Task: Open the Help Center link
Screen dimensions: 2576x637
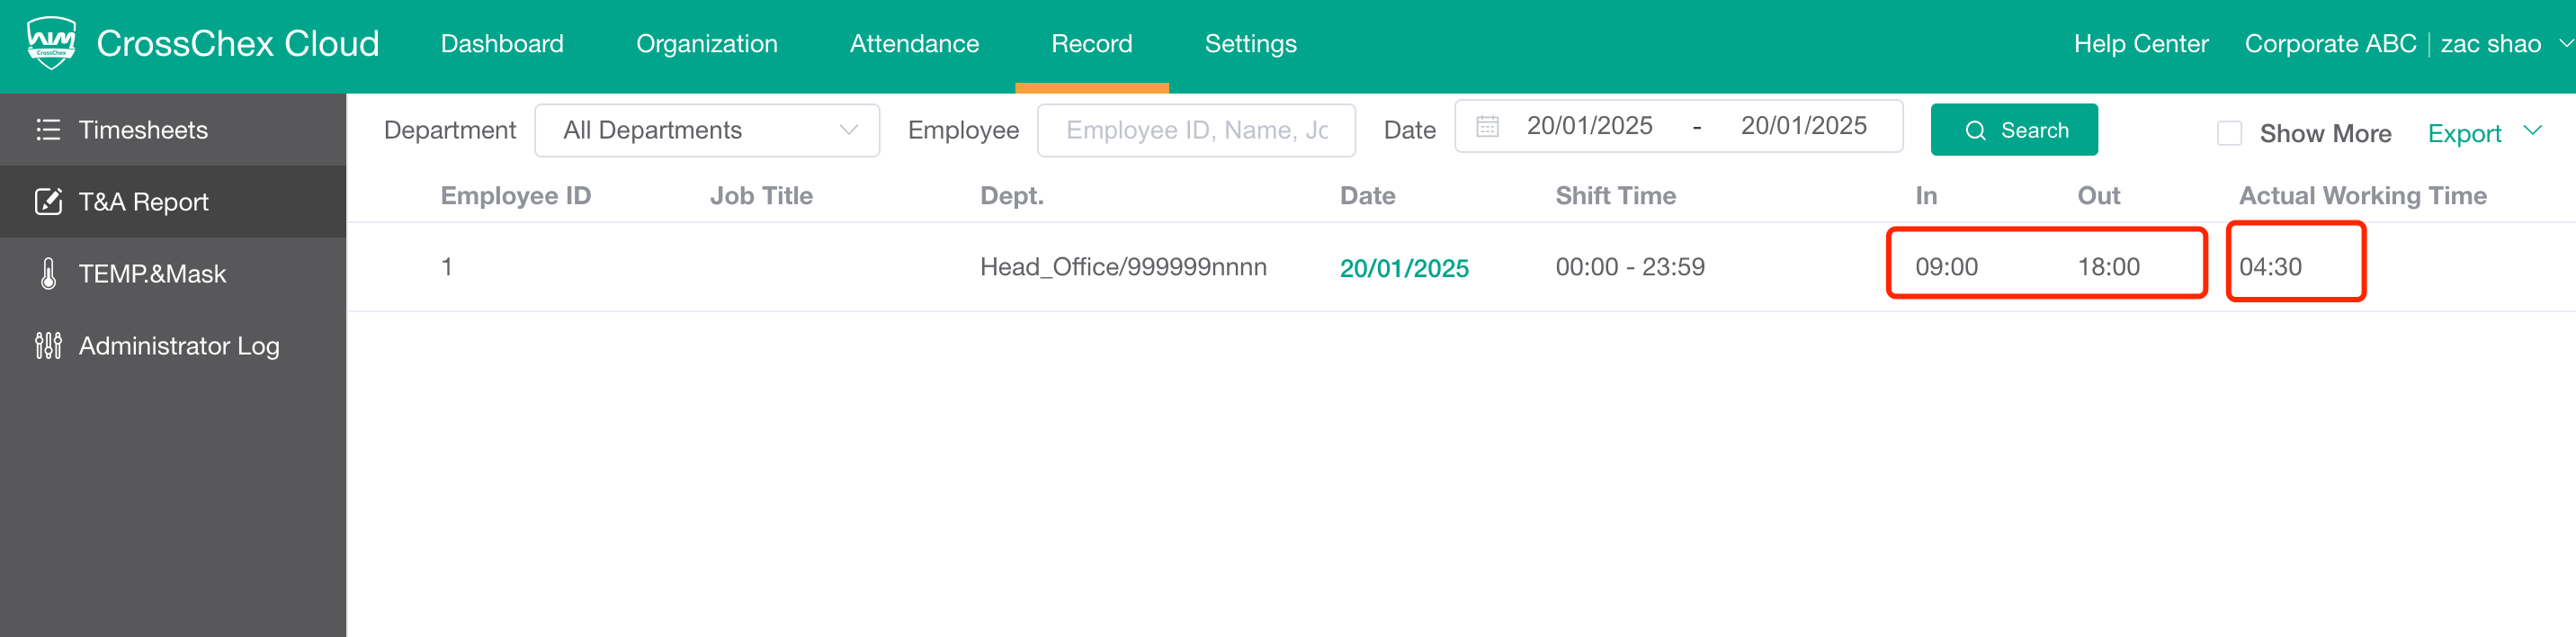Action: click(x=2140, y=44)
